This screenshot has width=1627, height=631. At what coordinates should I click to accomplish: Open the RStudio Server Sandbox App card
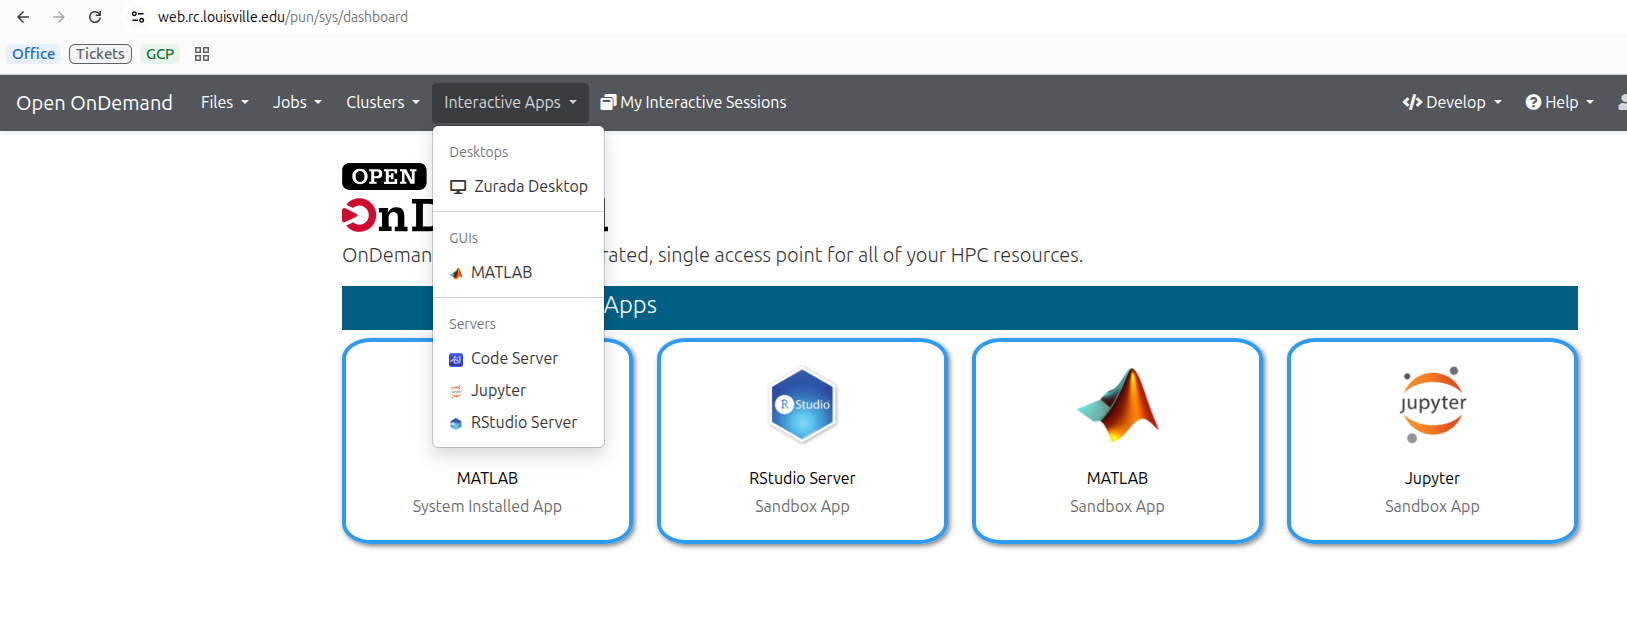802,441
